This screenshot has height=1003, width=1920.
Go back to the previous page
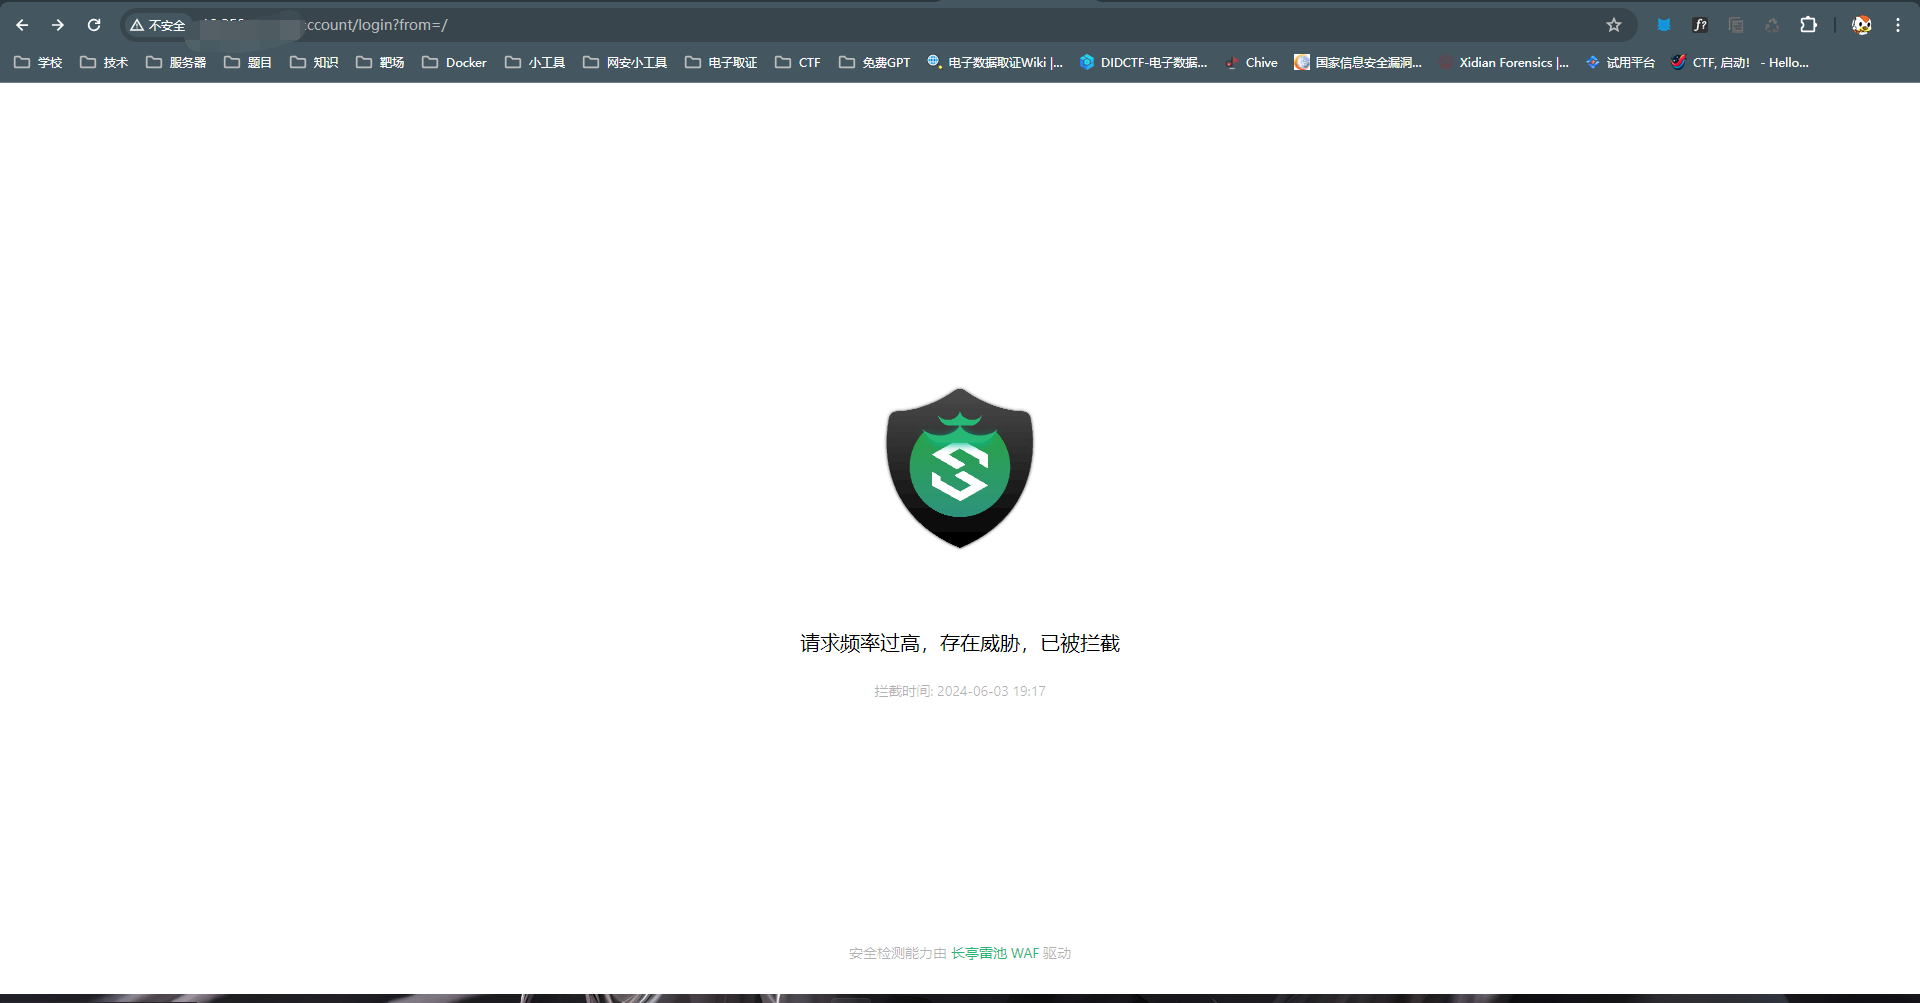pos(22,25)
